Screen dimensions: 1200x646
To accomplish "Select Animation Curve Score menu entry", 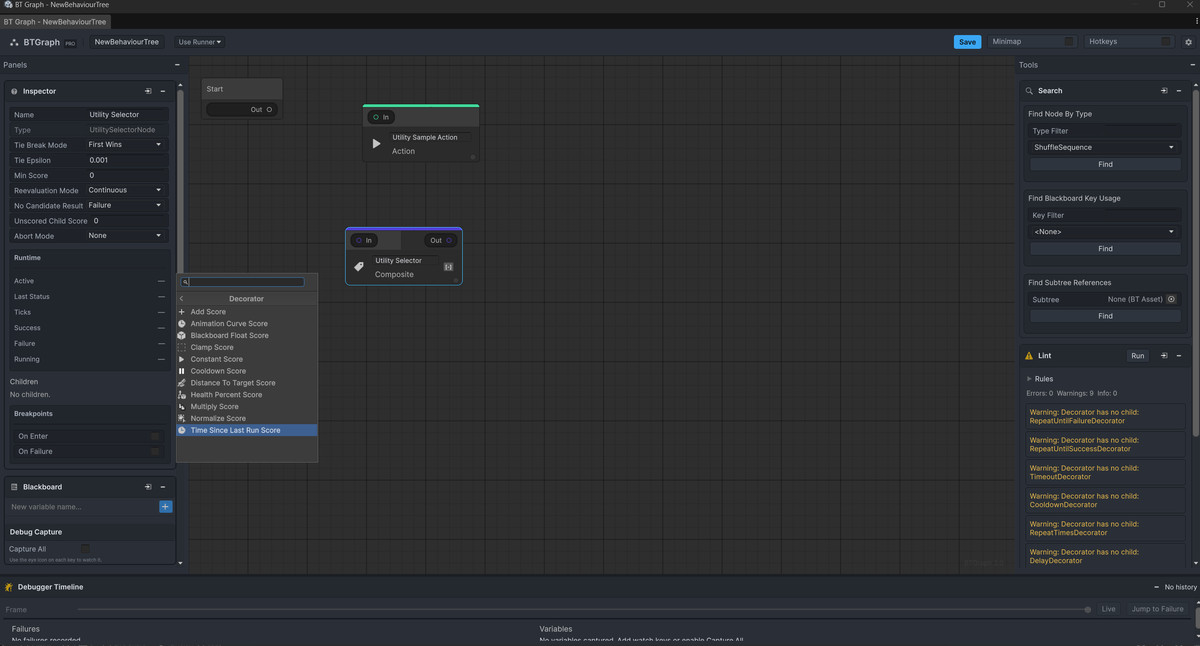I will pyautogui.click(x=247, y=324).
